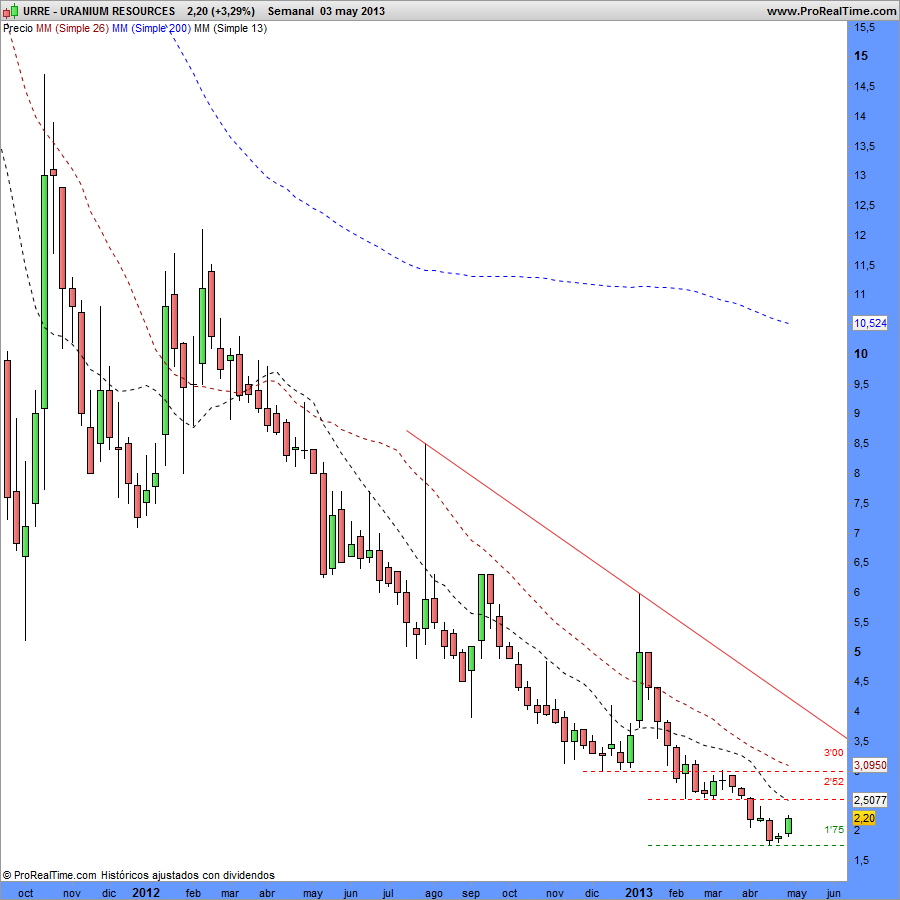Screen dimensions: 900x900
Task: Click the 10 price label on scale
Action: [861, 354]
